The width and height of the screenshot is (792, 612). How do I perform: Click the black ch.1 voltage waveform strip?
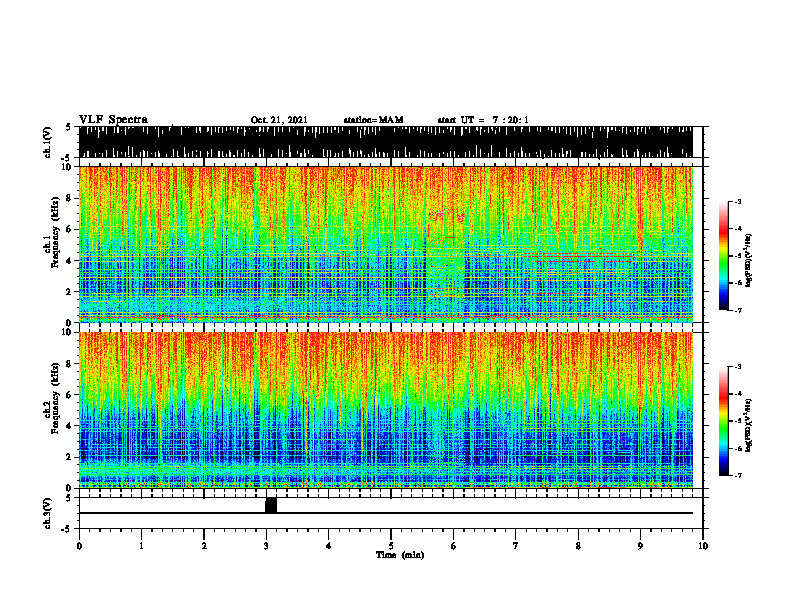385,142
